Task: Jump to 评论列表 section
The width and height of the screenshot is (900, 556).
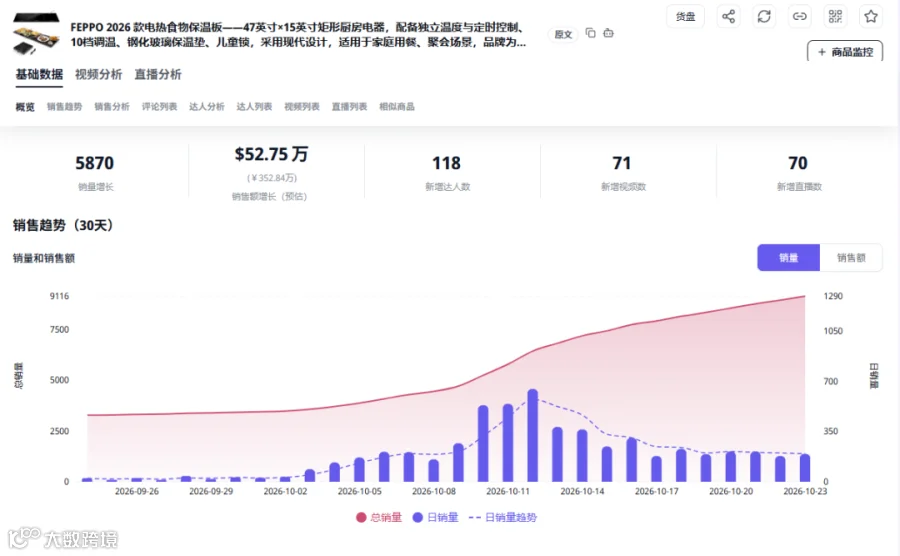Action: tap(160, 107)
